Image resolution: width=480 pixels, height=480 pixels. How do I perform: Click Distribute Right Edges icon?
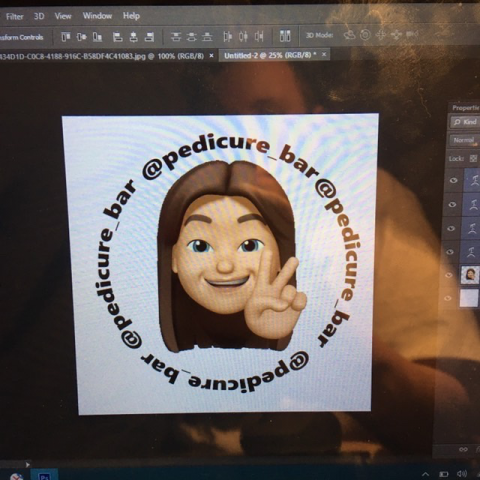click(x=259, y=36)
